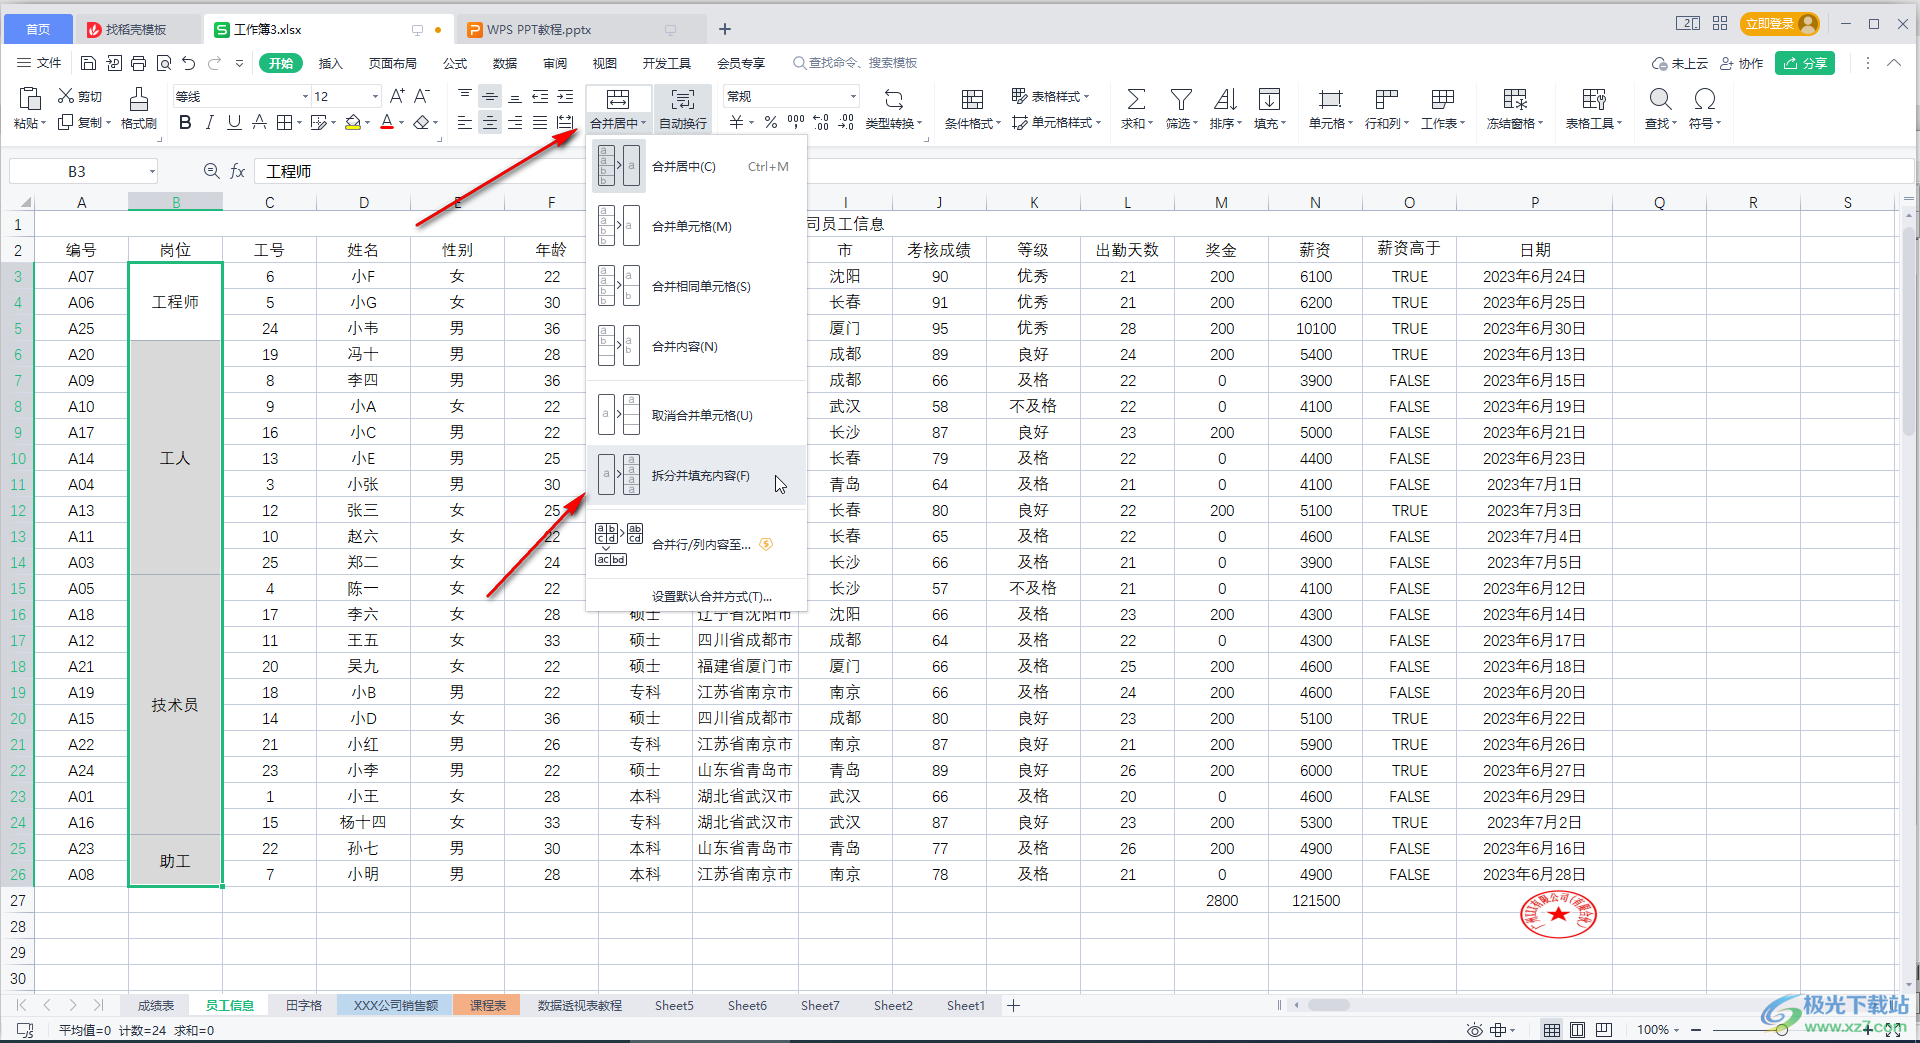Choose 合并相同单元格(S) menu item

[x=697, y=286]
